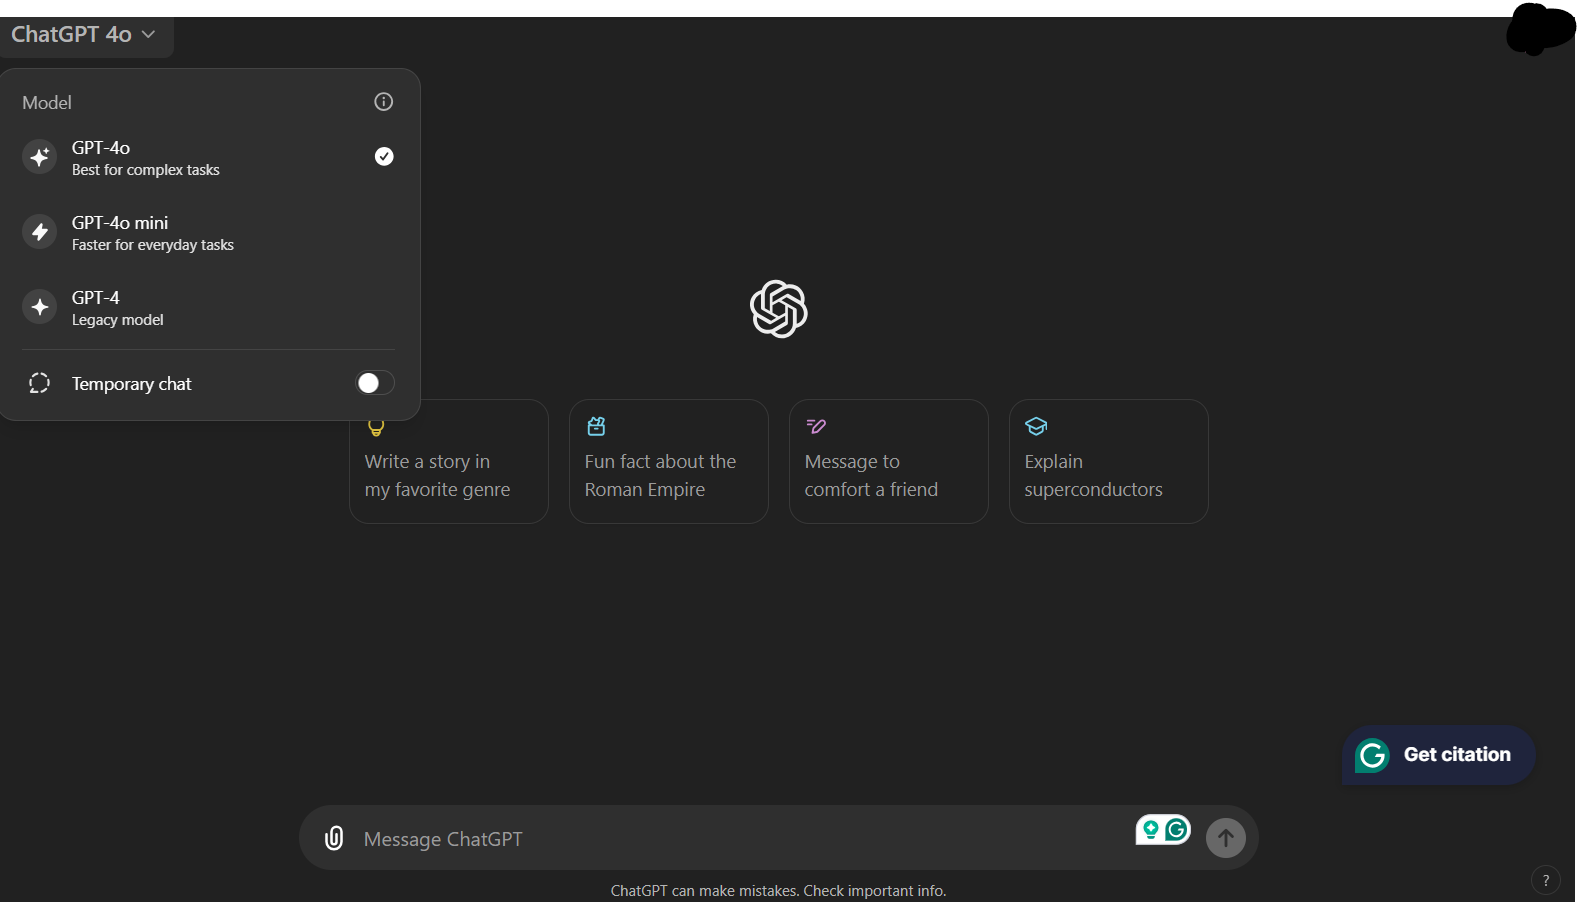Click the 'ChatGPT can make mistakes' disclaimer

[x=779, y=890]
